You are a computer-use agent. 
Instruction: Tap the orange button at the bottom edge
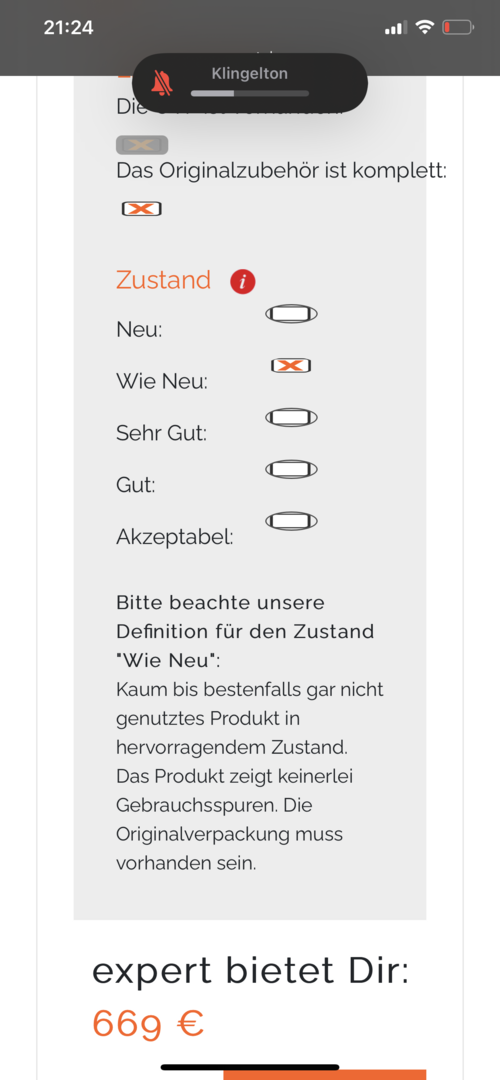click(x=324, y=1075)
